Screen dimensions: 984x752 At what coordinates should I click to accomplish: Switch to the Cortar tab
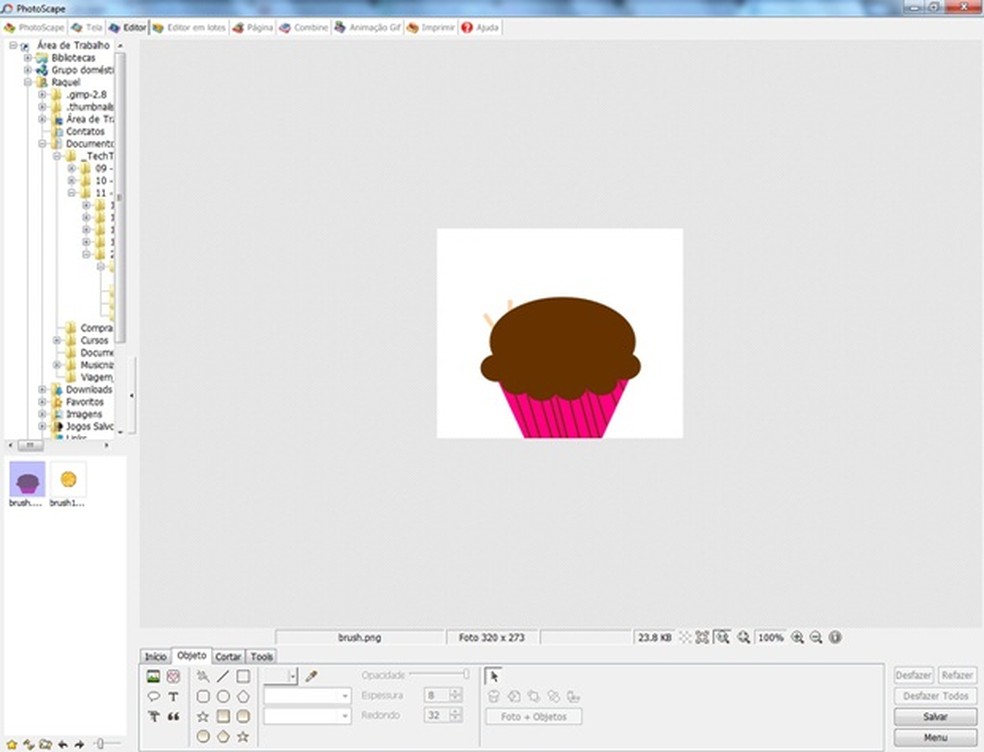pyautogui.click(x=228, y=657)
